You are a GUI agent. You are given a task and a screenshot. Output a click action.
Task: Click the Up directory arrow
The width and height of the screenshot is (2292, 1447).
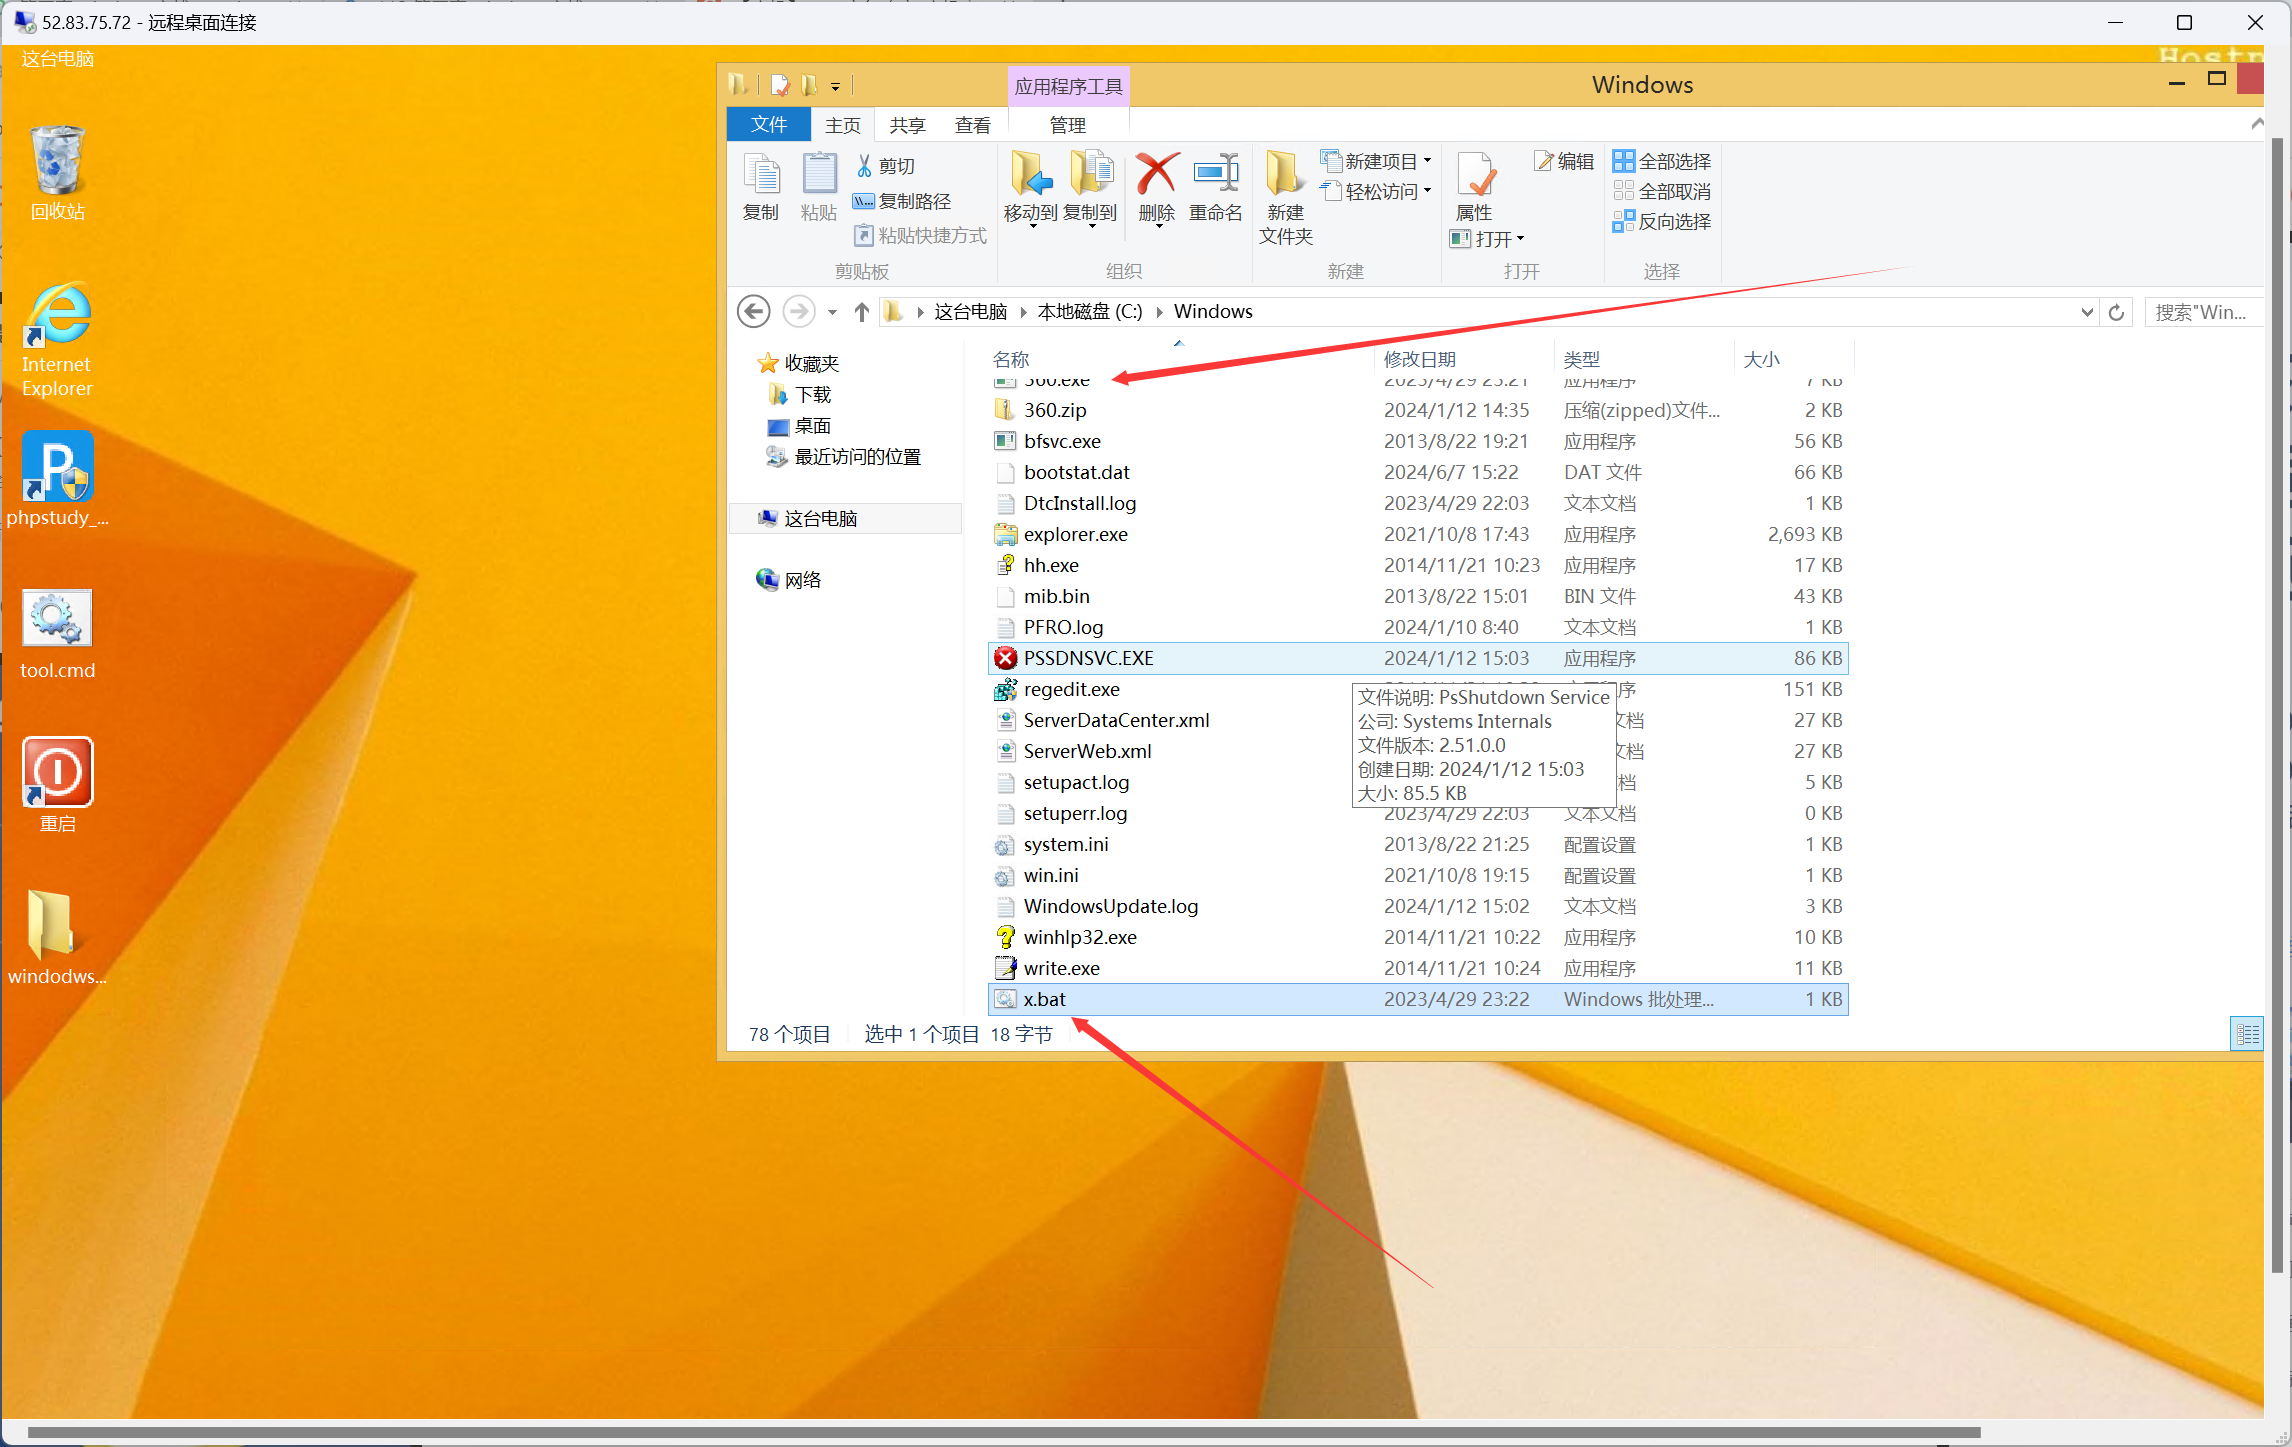point(862,312)
